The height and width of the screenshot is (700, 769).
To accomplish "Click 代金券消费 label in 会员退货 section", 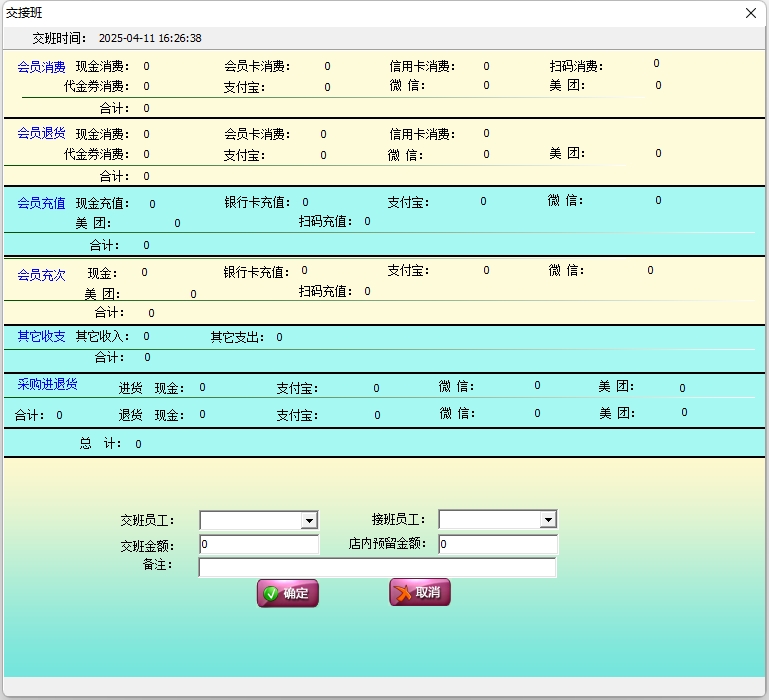I will (x=96, y=155).
